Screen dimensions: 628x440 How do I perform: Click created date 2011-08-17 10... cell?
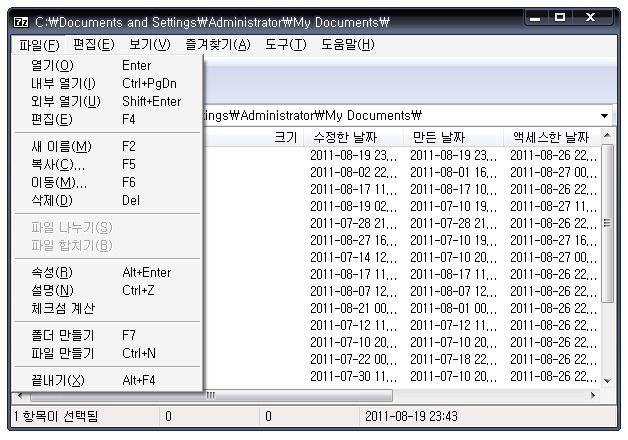point(453,189)
